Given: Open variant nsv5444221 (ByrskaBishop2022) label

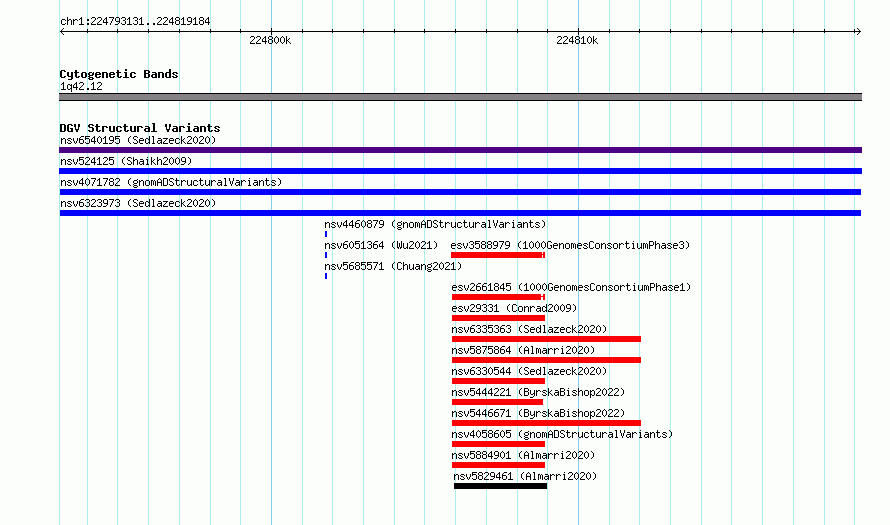Looking at the screenshot, I should coord(538,392).
